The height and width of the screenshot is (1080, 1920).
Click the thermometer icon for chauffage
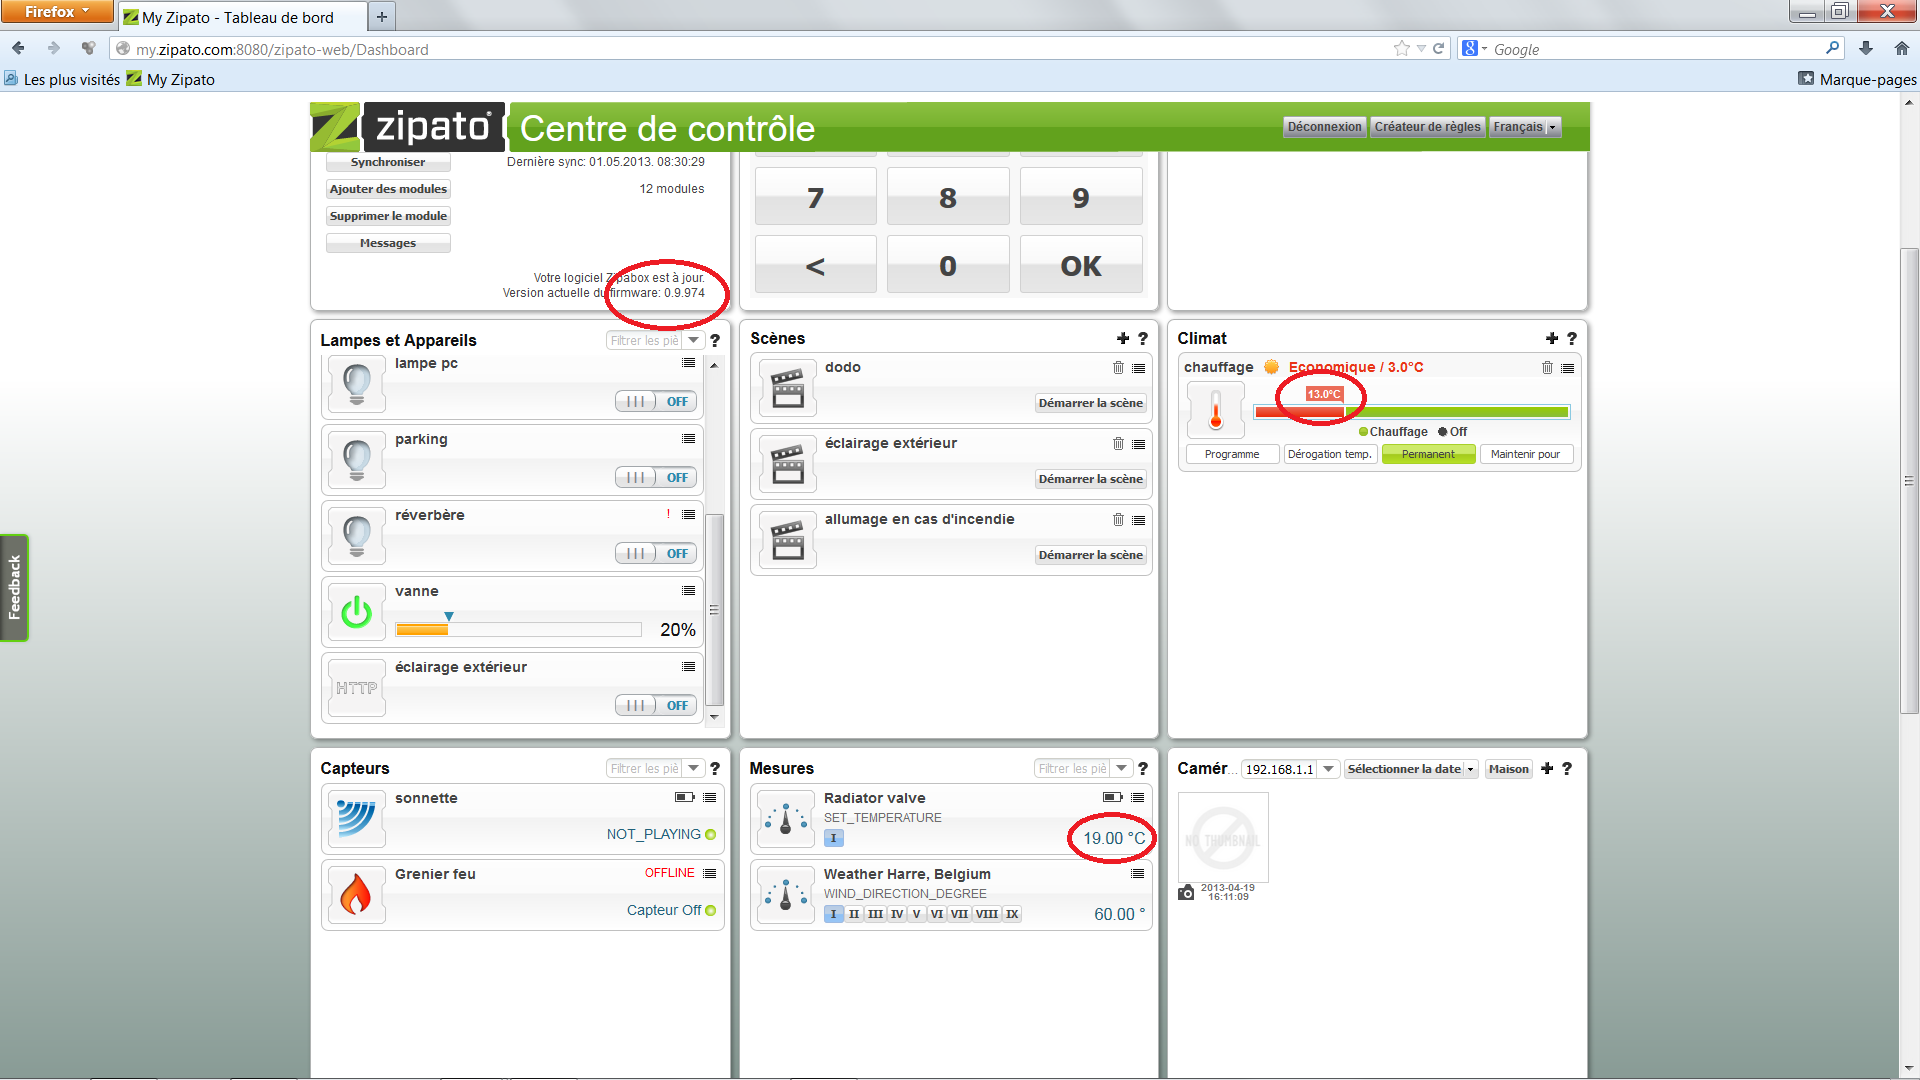(x=1216, y=410)
